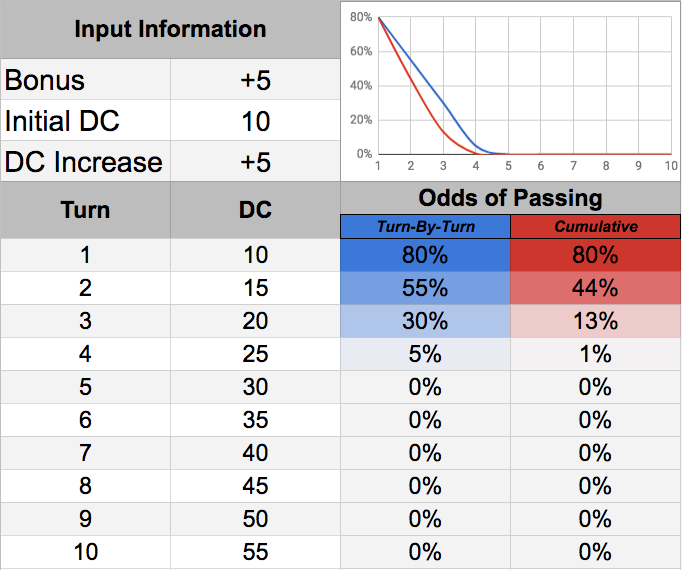Click the 30% Turn-By-Turn cell
682x570 pixels.
pyautogui.click(x=426, y=321)
